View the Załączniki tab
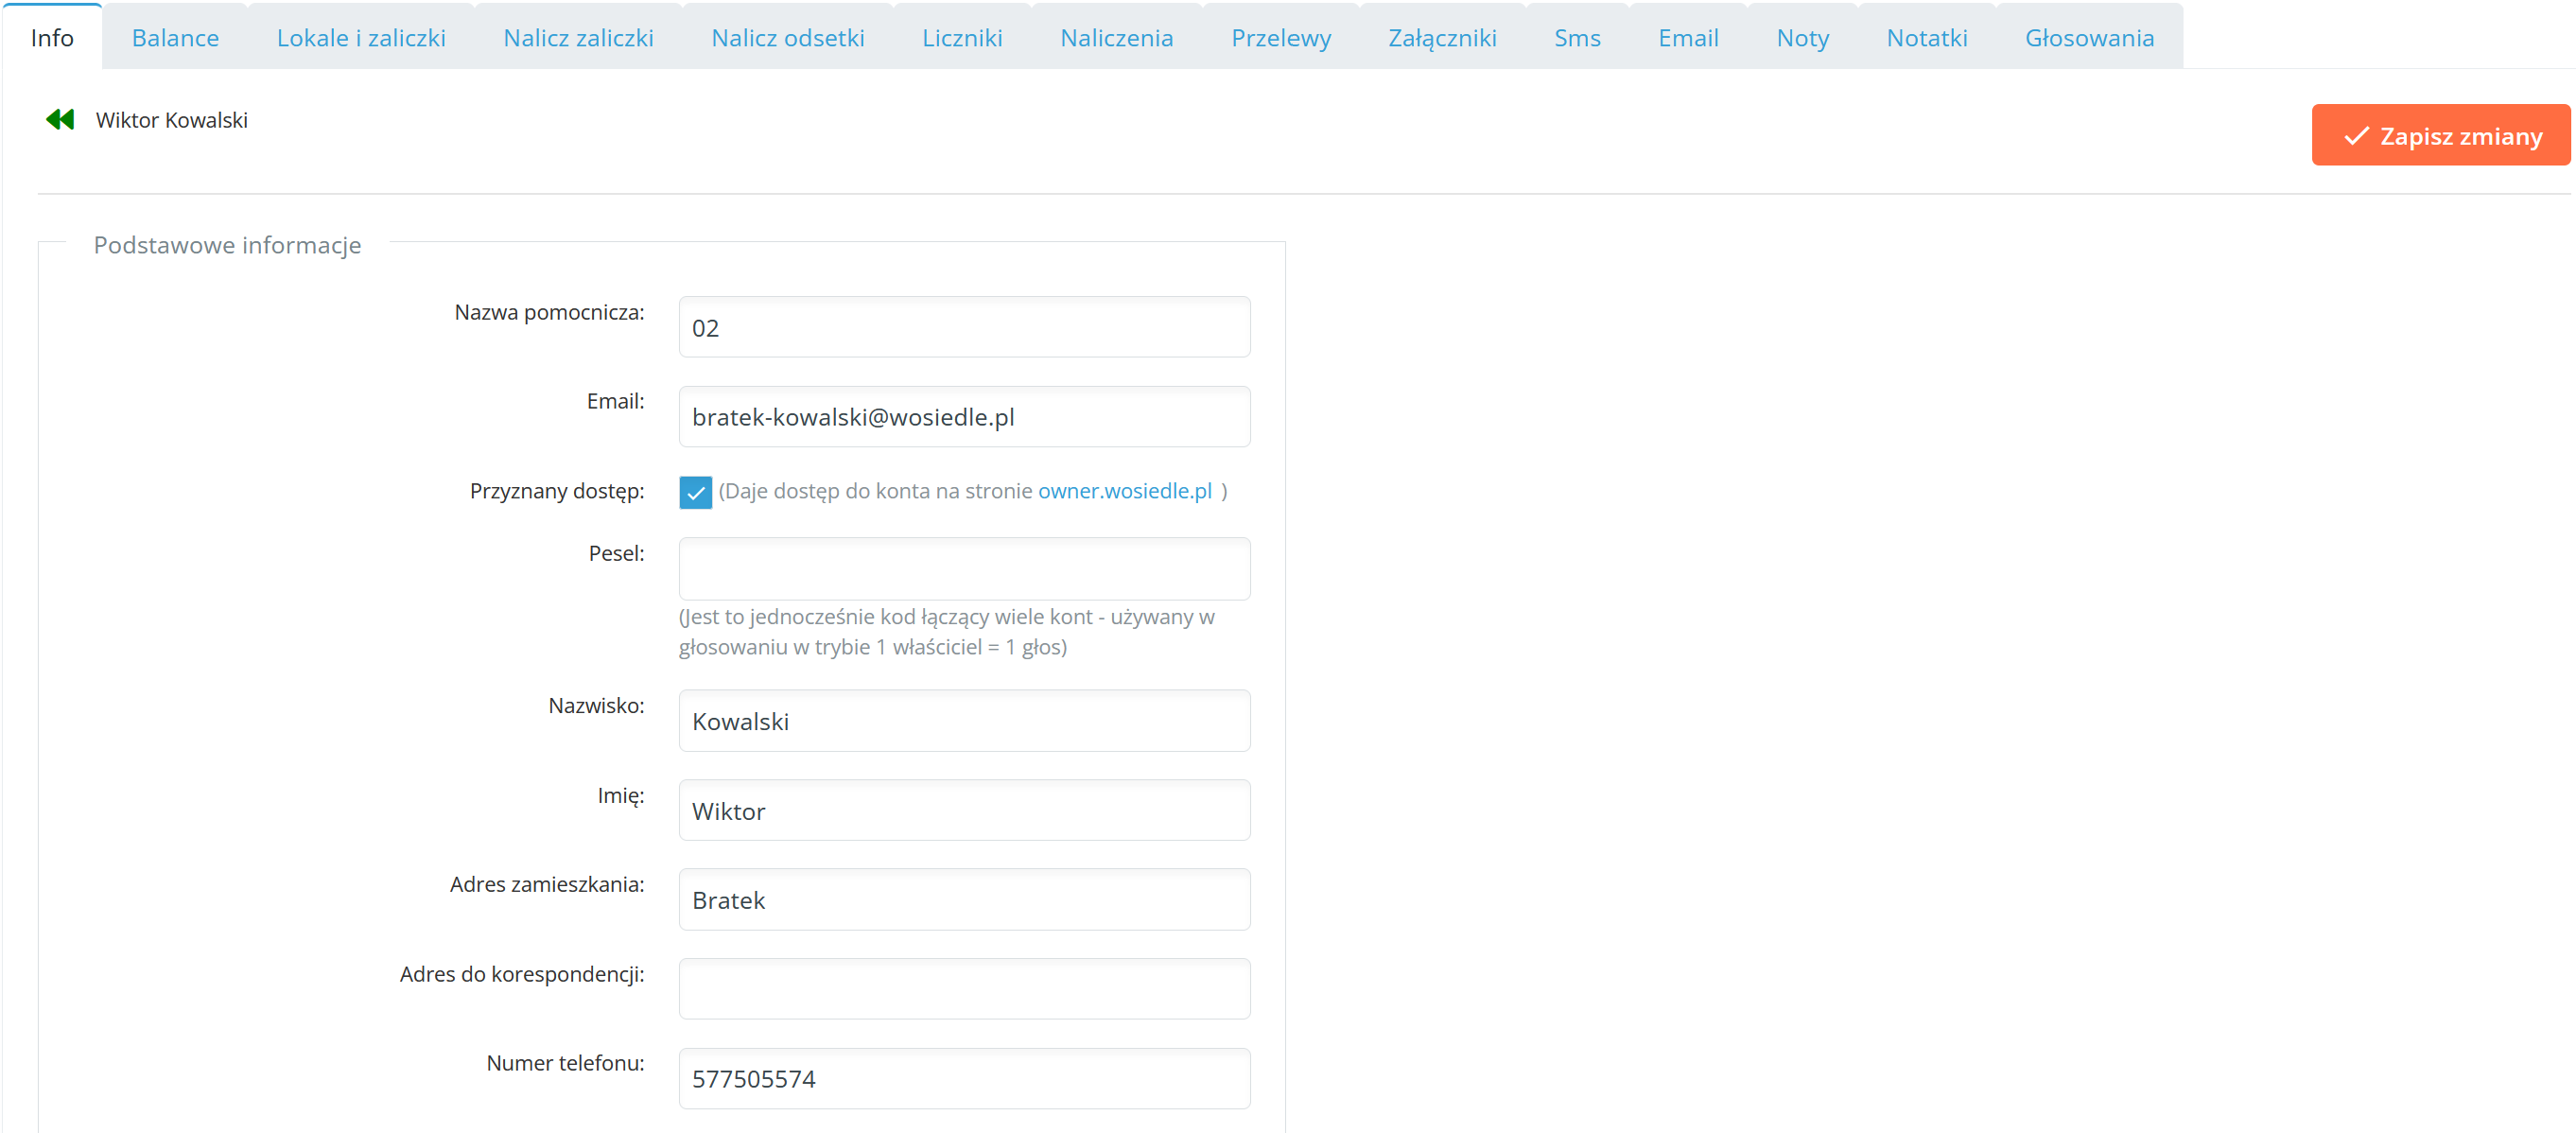2576x1133 pixels. 1442,38
